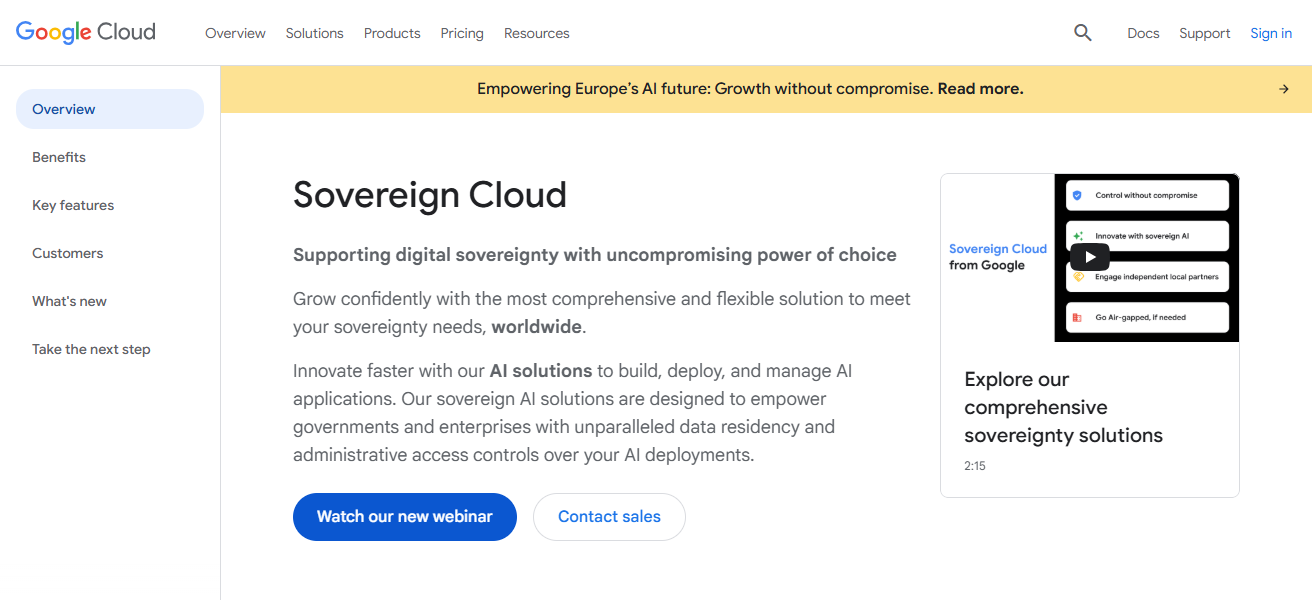Open the Products navigation menu
Screen dimensions: 1312x600
point(391,33)
